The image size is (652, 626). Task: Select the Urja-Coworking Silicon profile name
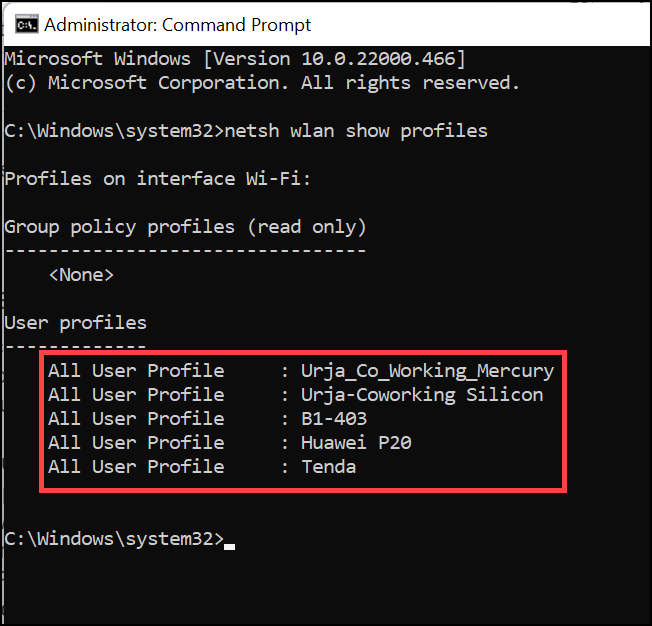pos(422,395)
